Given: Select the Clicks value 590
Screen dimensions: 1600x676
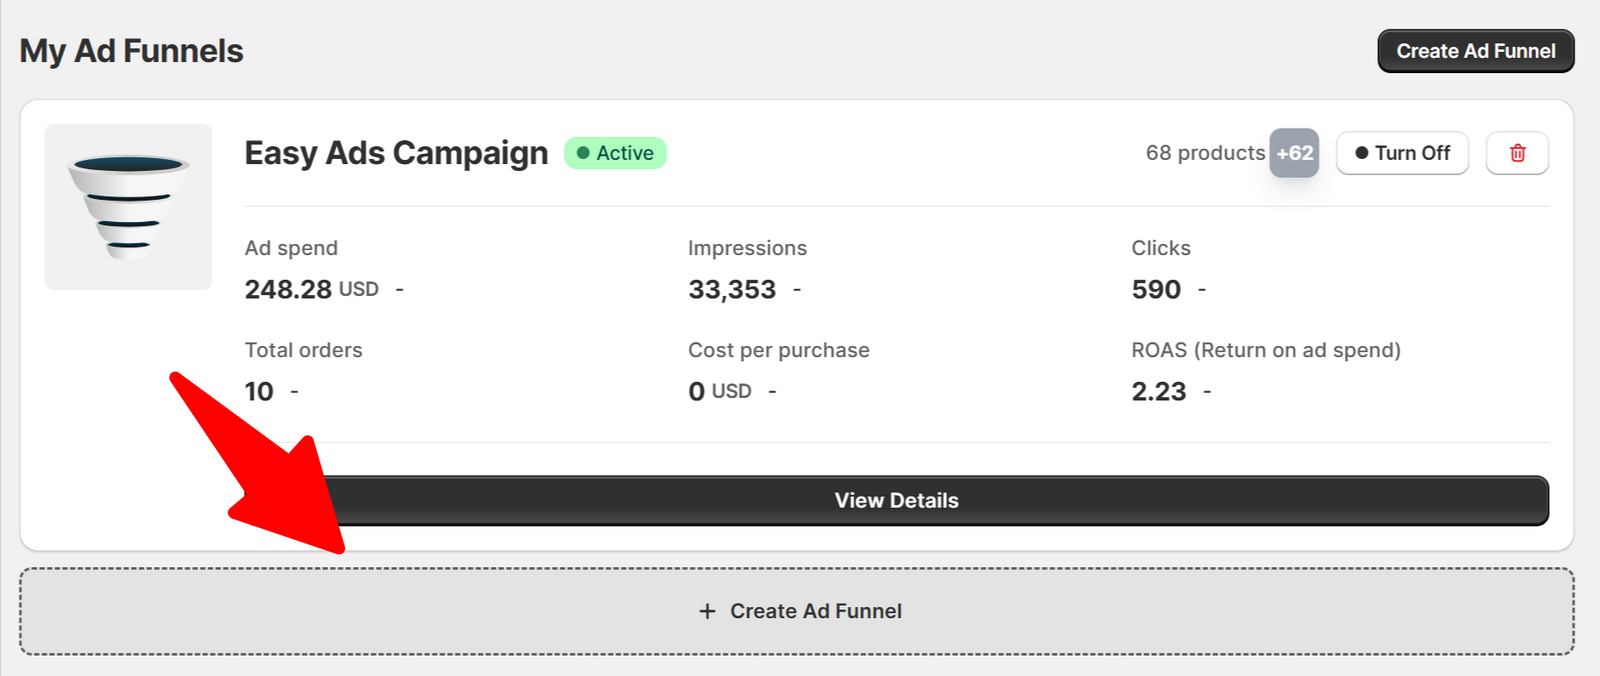Looking at the screenshot, I should [x=1156, y=289].
